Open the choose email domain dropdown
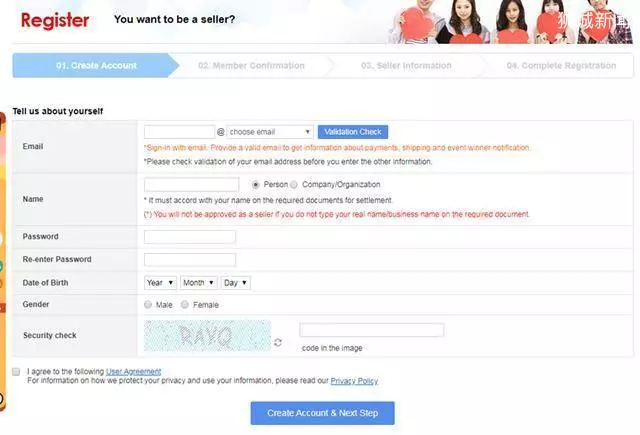This screenshot has width=640, height=435. tap(270, 132)
